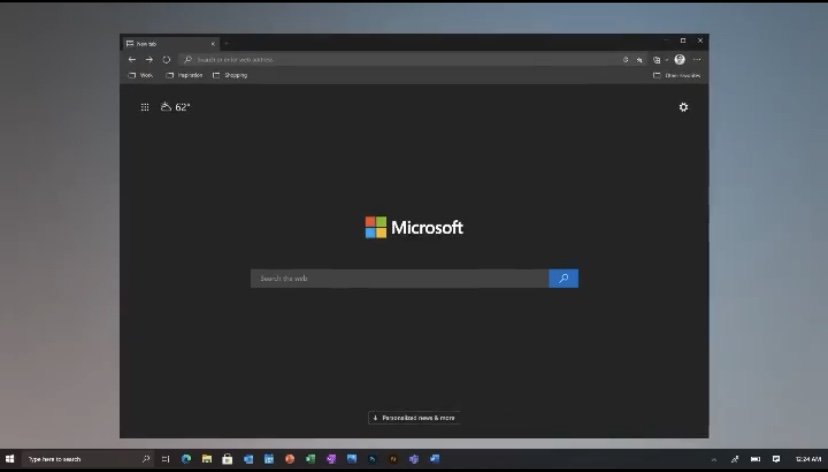Open the Windows Start menu
This screenshot has width=828, height=472.
coord(10,459)
